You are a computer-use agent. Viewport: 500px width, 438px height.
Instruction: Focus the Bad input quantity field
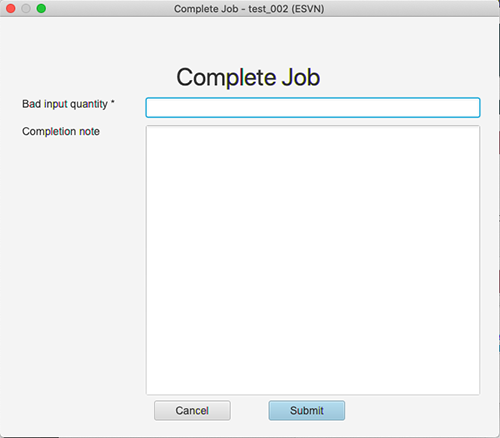pyautogui.click(x=313, y=107)
